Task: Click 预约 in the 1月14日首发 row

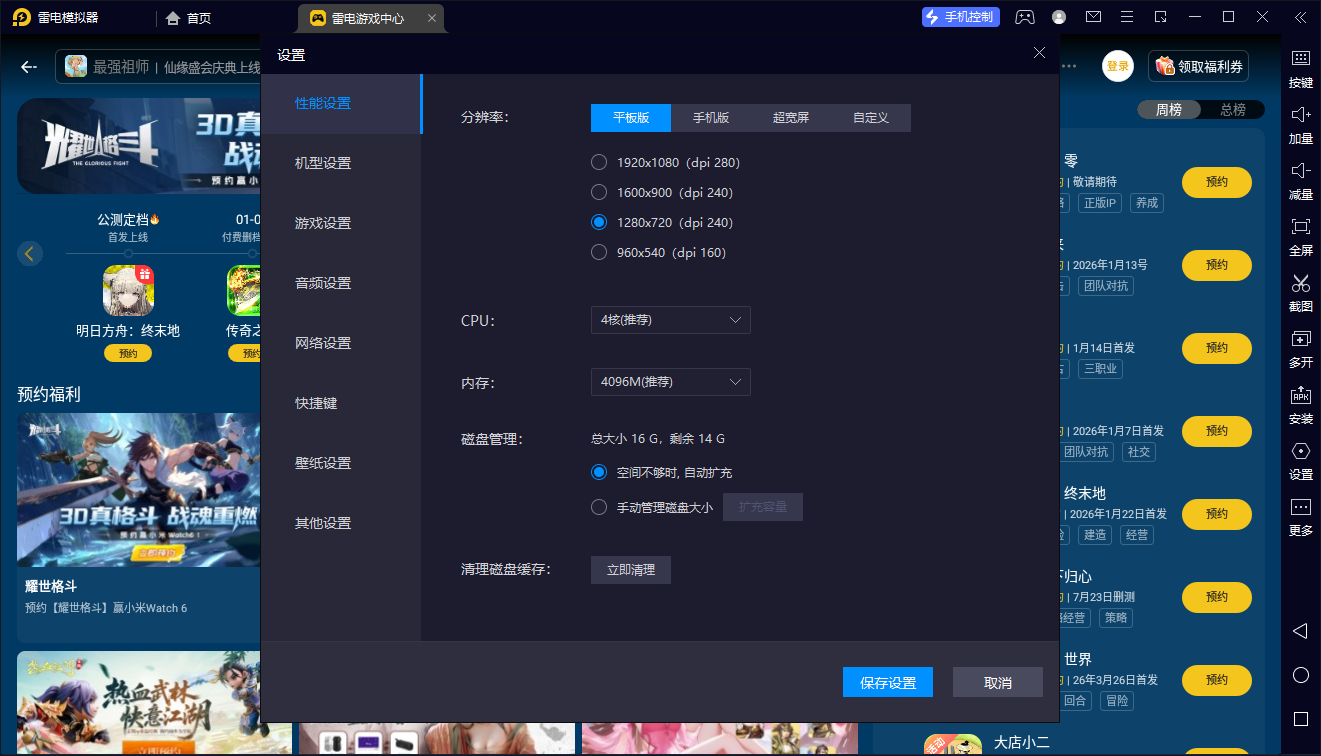Action: click(x=1217, y=348)
